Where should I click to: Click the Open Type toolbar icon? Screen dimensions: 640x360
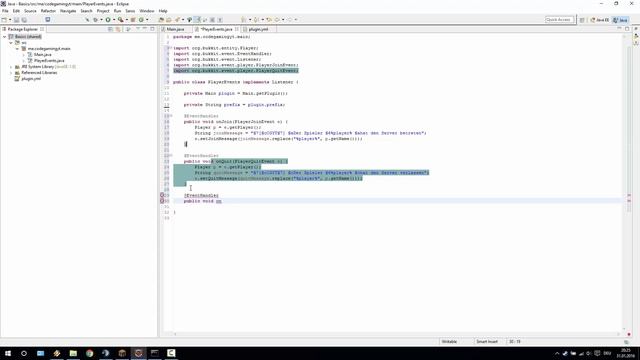(161, 20)
